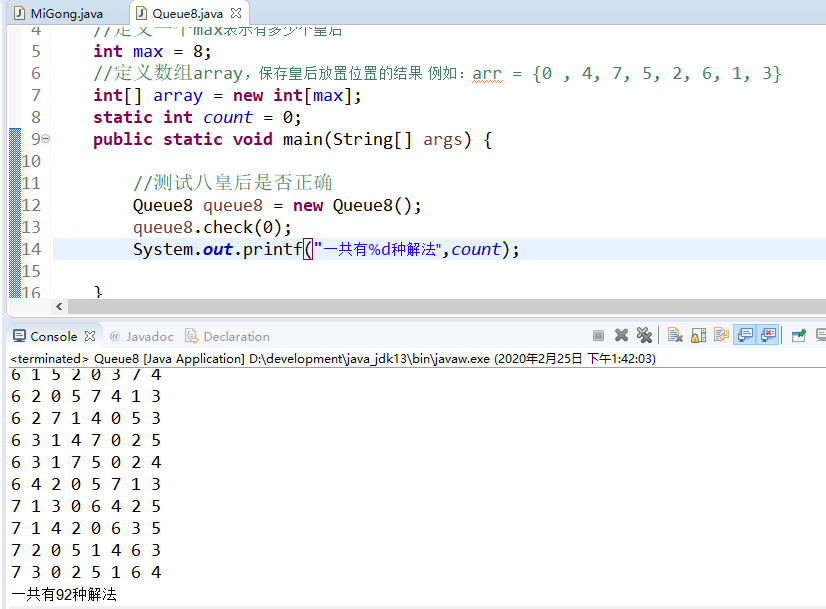This screenshot has width=826, height=609.
Task: Click the string "一共有%d种解法"
Action: (x=378, y=249)
